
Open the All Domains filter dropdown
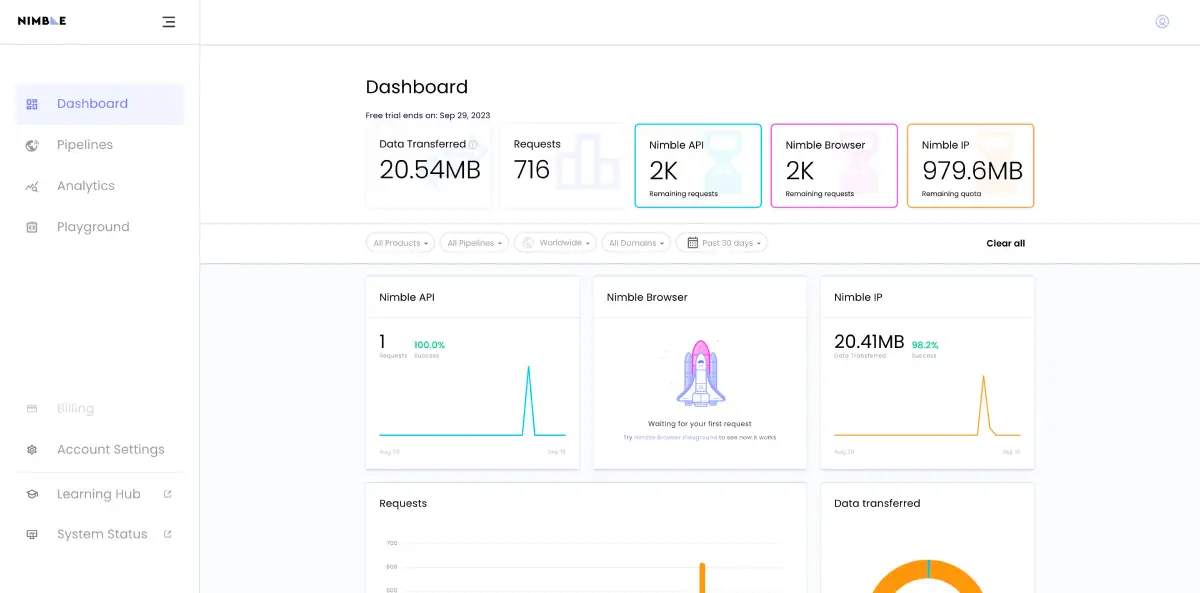point(636,243)
